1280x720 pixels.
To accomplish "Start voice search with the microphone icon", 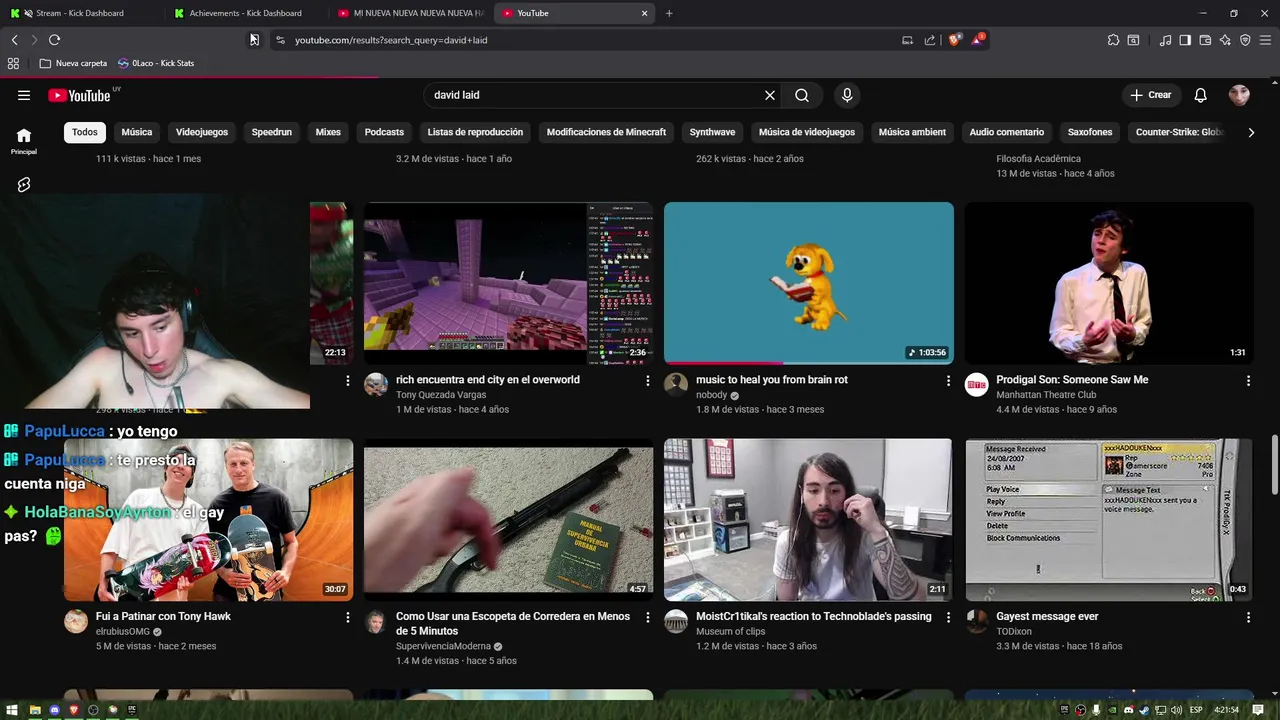I will point(847,95).
